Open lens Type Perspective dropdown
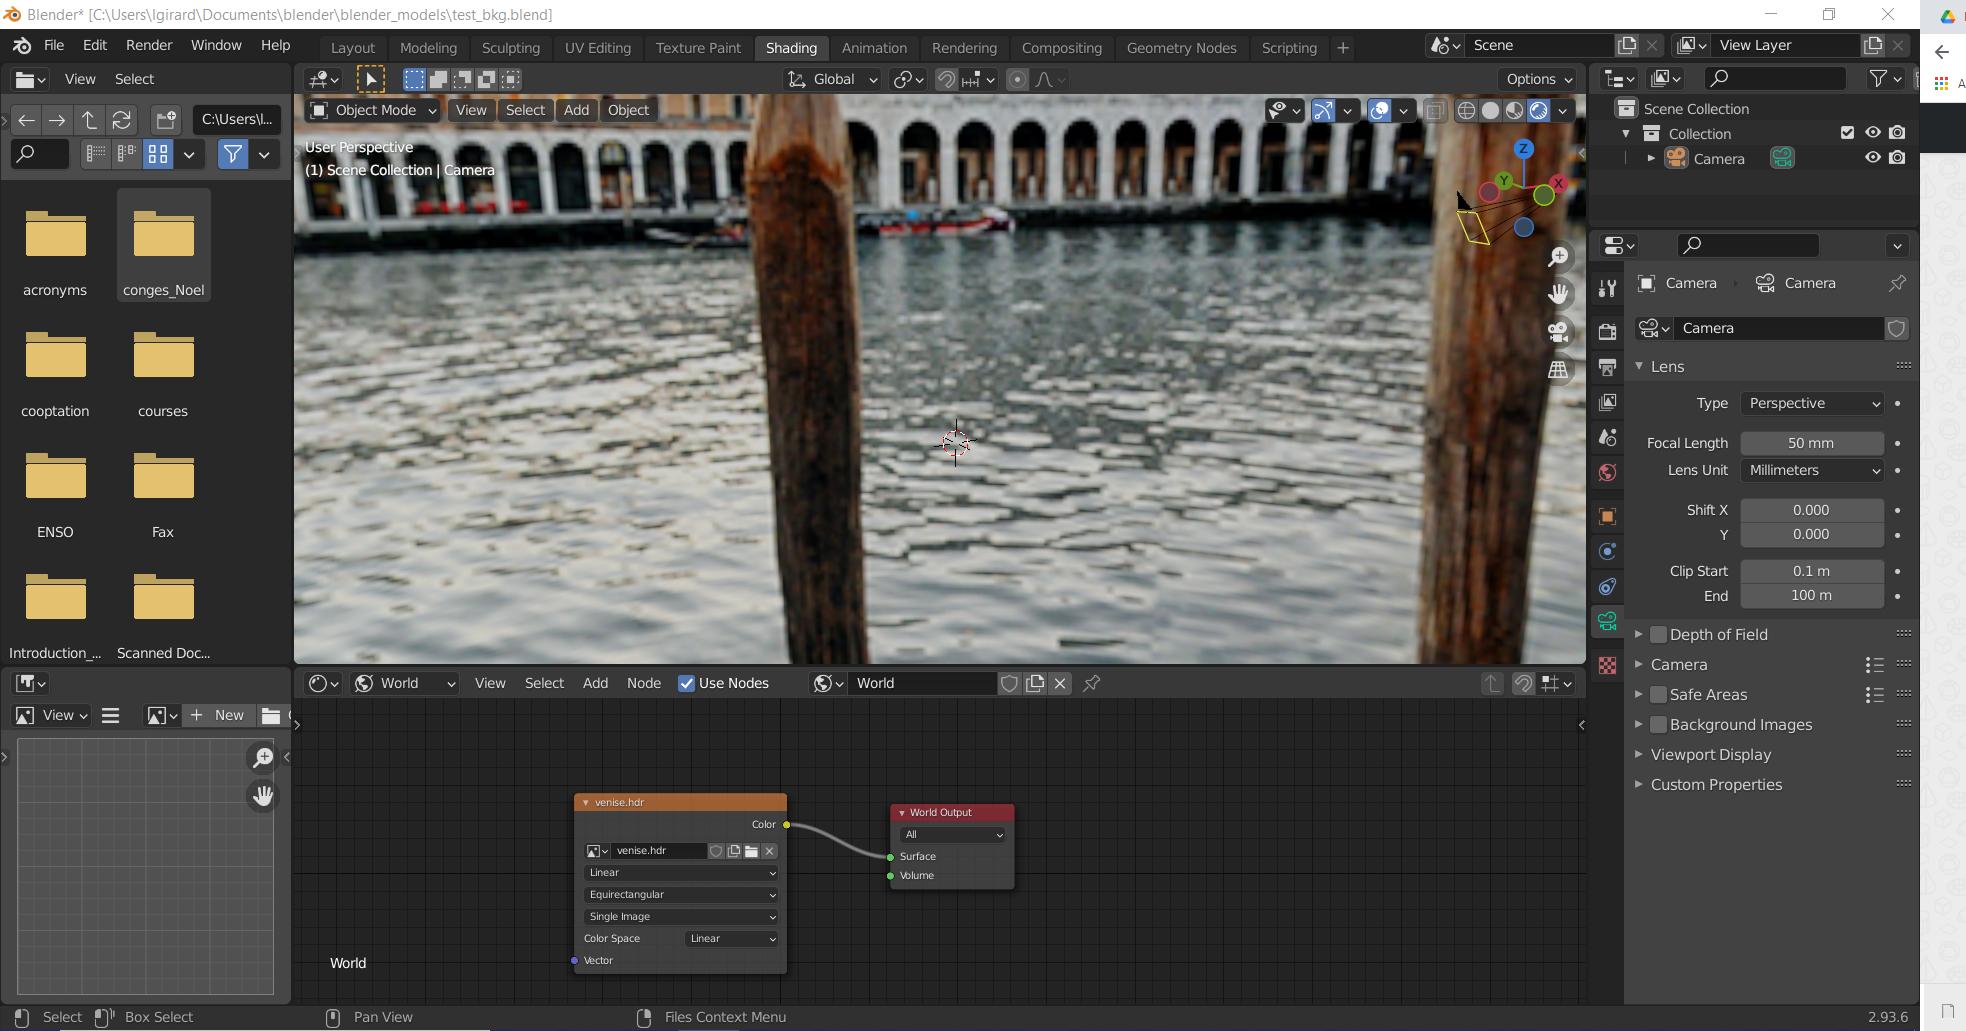 coord(1812,403)
